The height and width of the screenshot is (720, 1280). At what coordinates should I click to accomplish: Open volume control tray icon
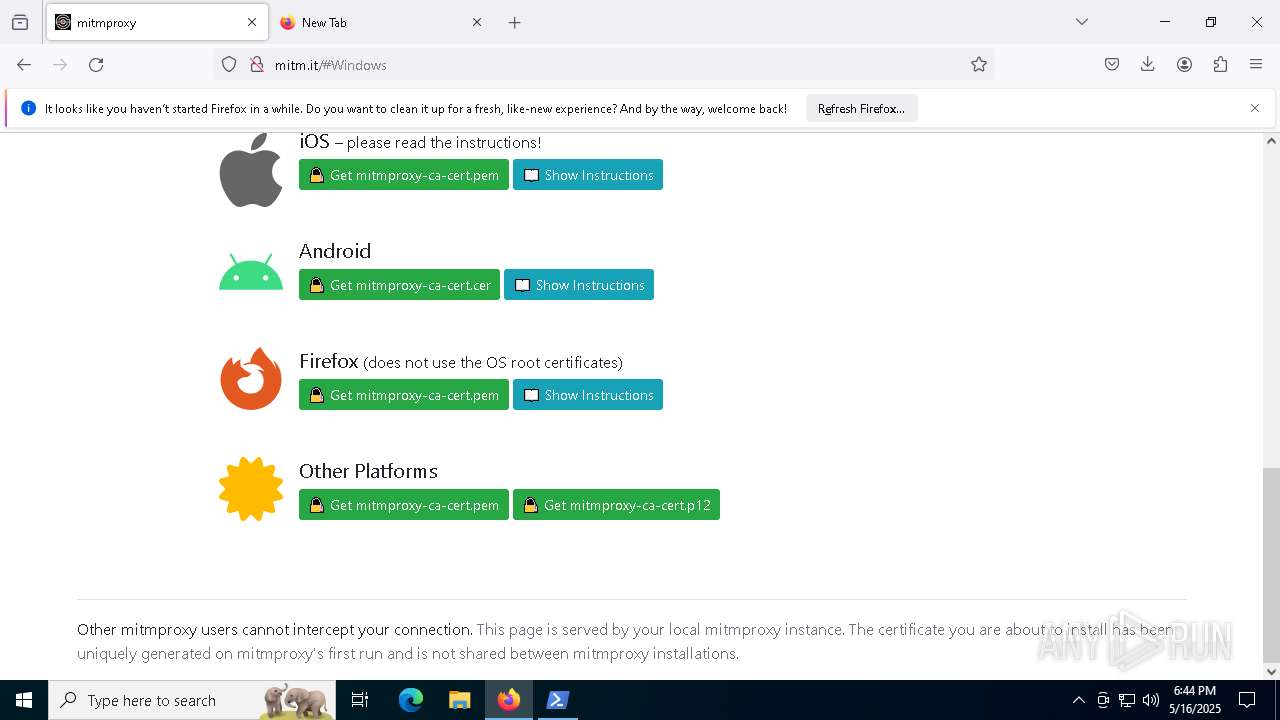[1151, 700]
